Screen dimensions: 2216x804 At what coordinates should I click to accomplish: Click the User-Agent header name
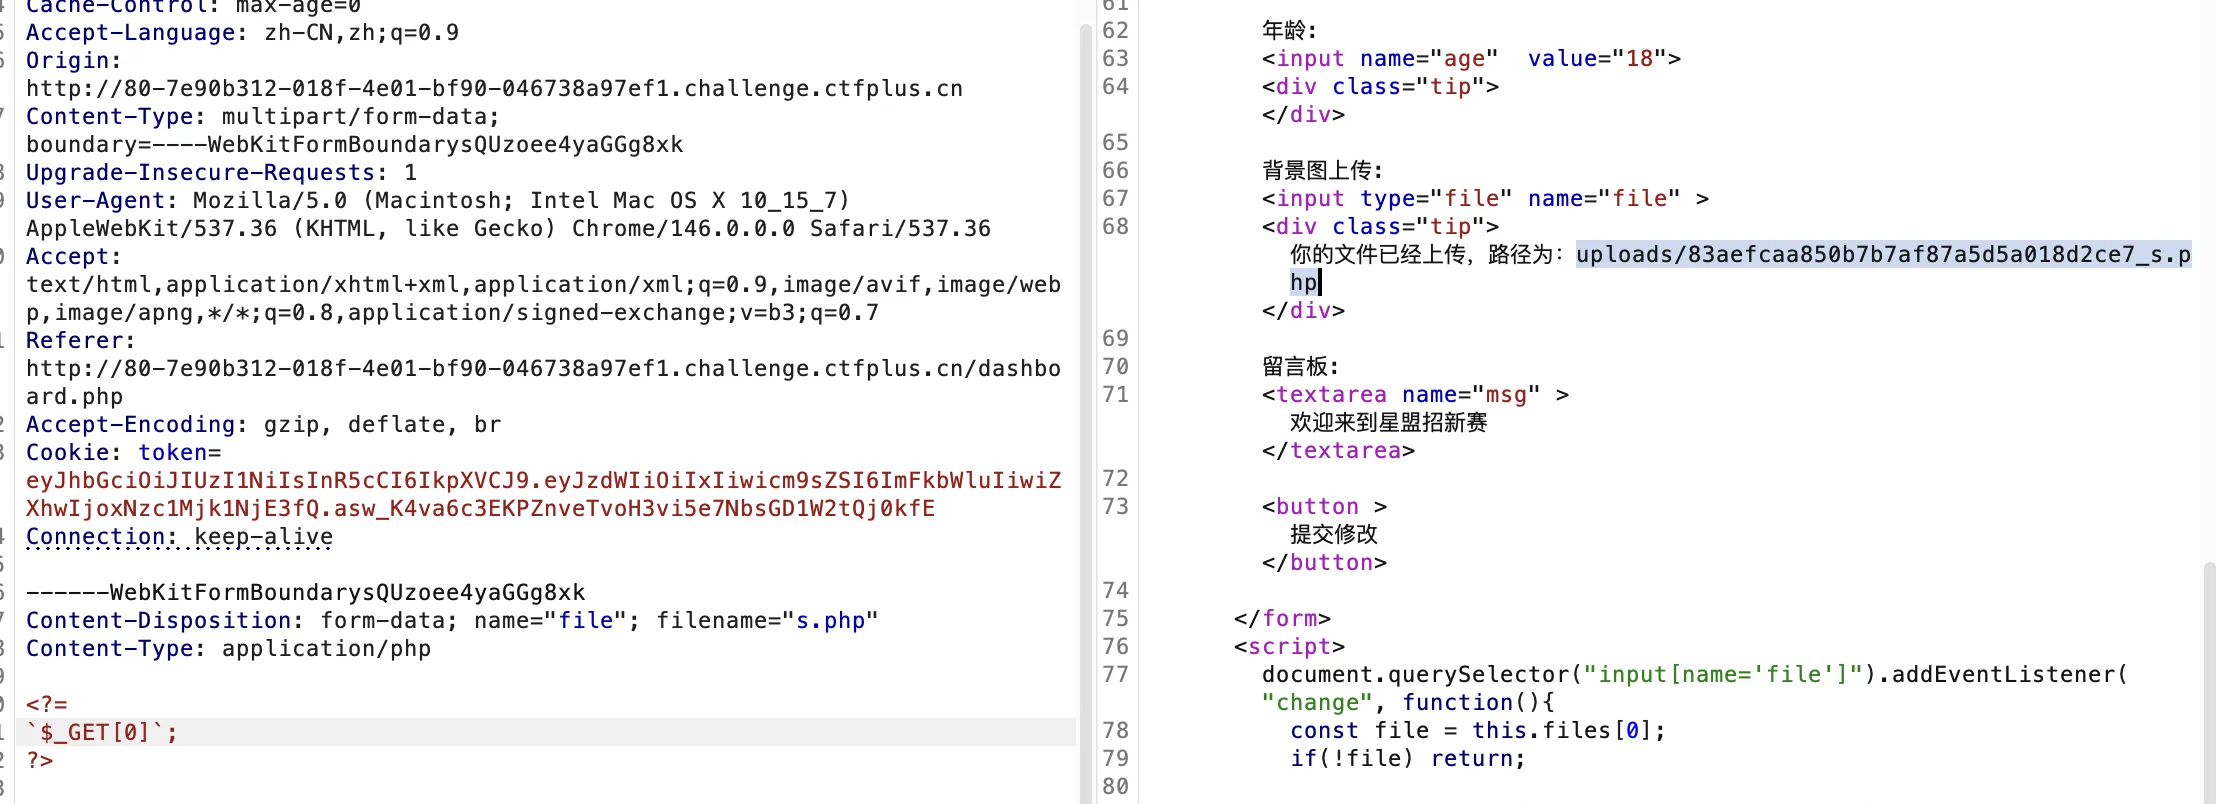(x=94, y=201)
